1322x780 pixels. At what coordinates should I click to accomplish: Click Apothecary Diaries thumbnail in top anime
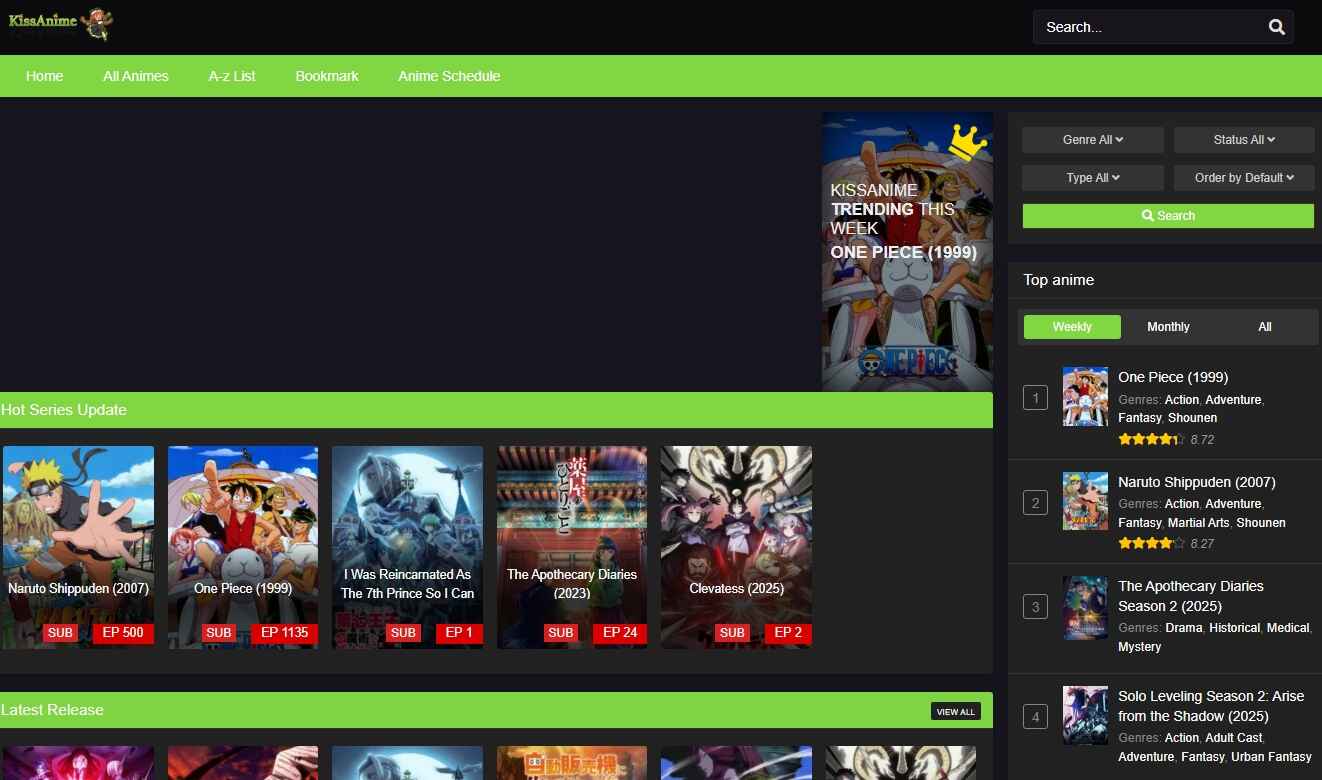pyautogui.click(x=1085, y=607)
